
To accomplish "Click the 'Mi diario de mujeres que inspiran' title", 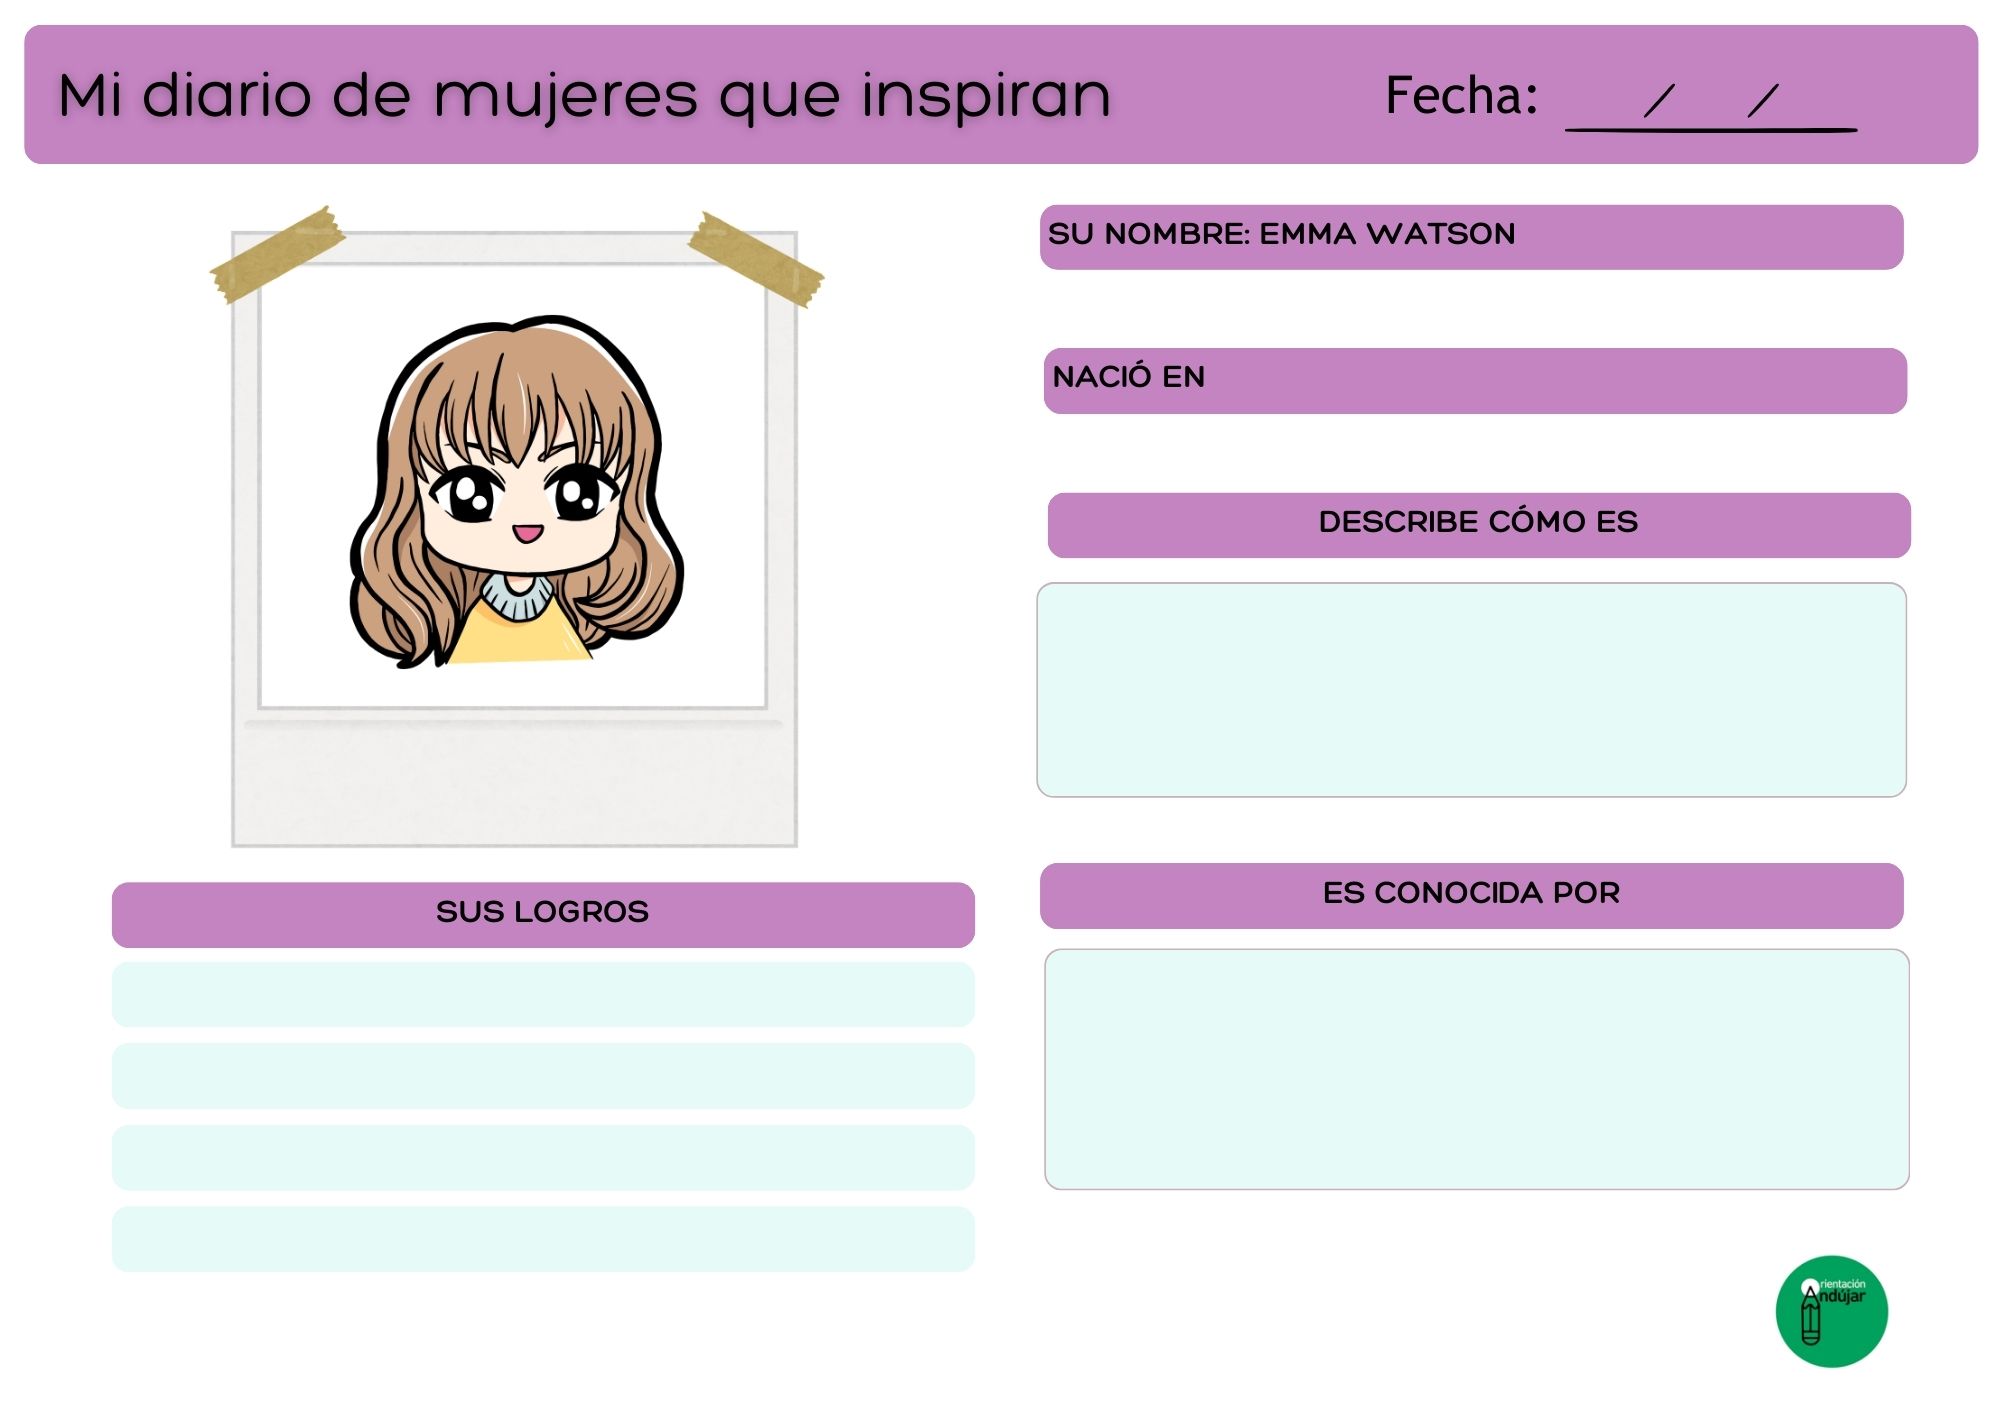I will (584, 96).
